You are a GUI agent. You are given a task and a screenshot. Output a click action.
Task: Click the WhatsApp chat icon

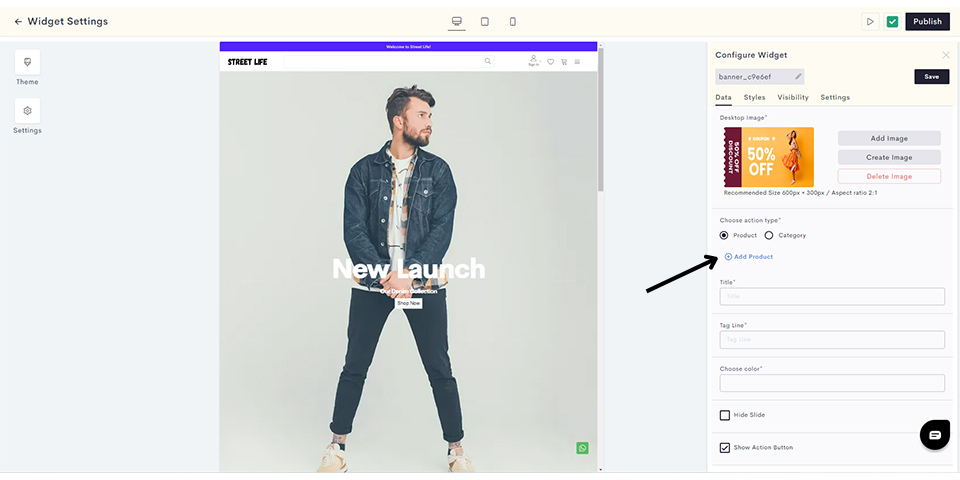(582, 448)
